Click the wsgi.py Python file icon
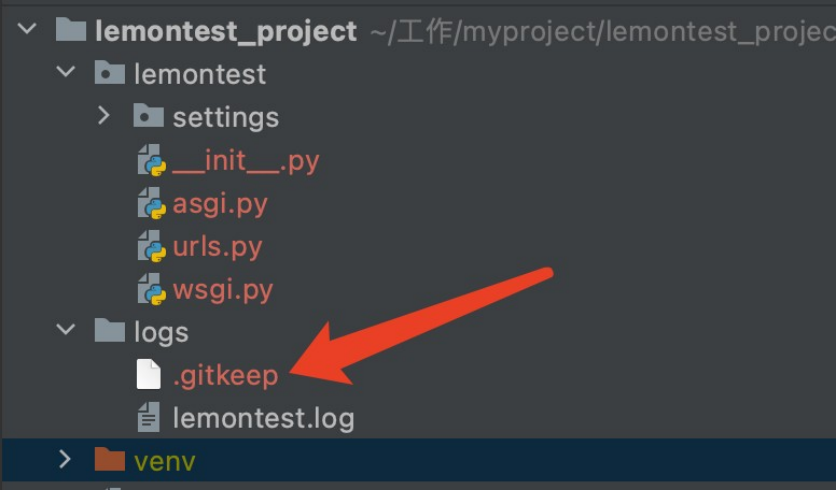The image size is (836, 491). 151,289
